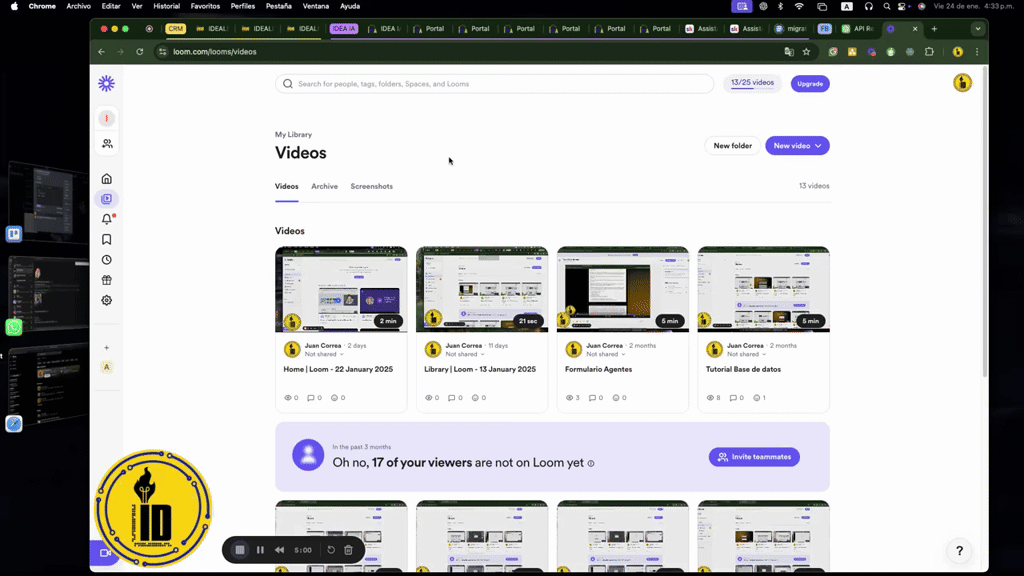1024x576 pixels.
Task: Reload the page in Chrome
Action: click(140, 52)
